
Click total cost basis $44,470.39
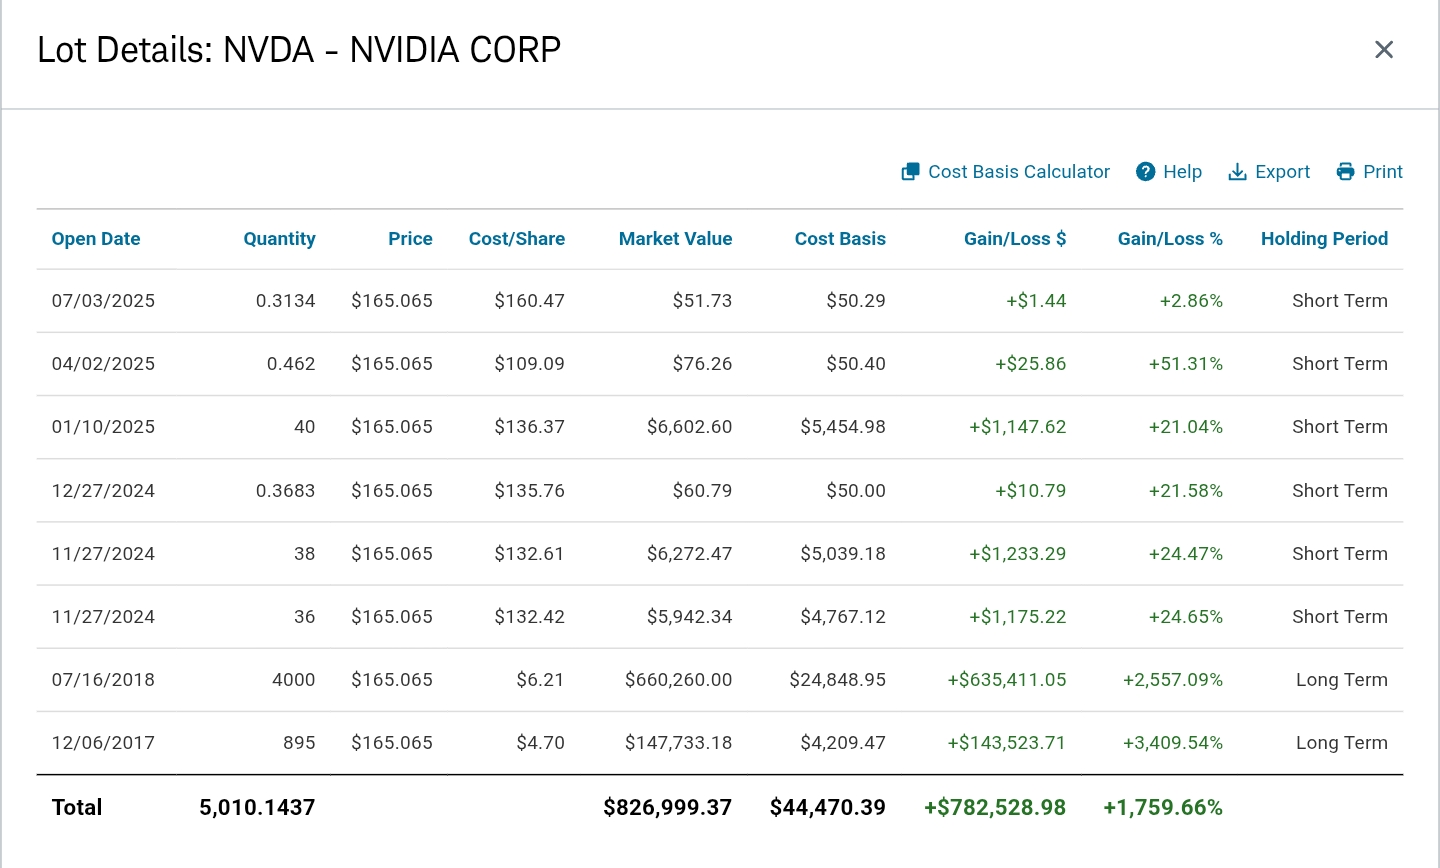827,808
